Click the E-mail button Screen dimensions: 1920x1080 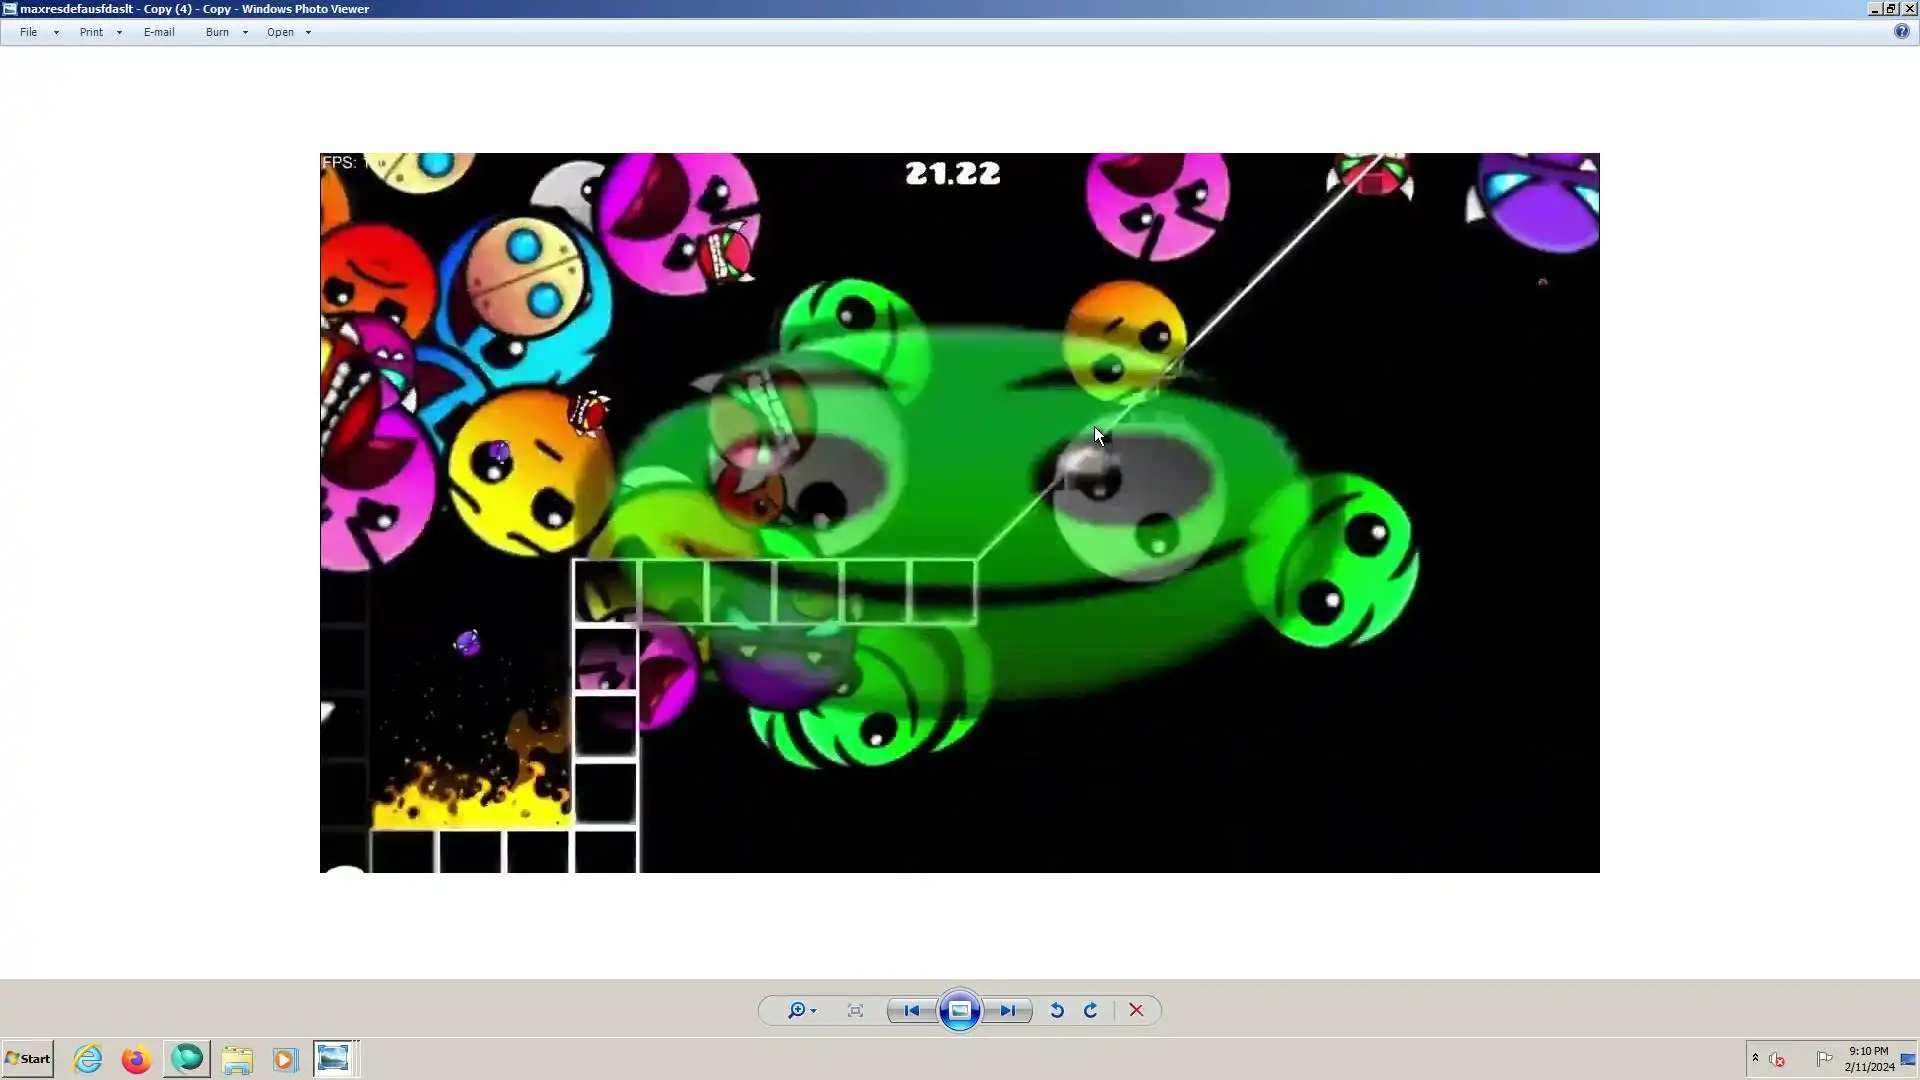click(x=159, y=32)
